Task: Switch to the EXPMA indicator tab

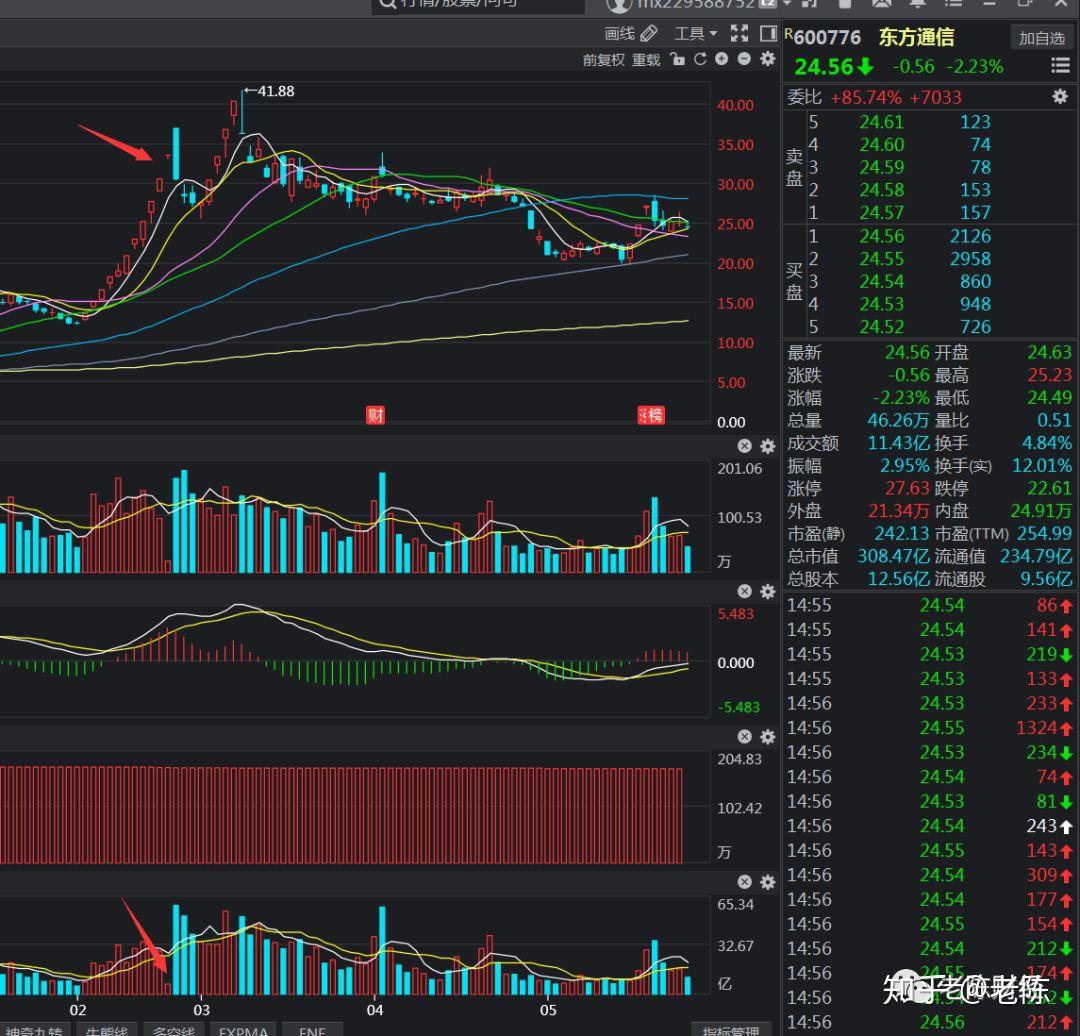Action: click(x=243, y=1030)
